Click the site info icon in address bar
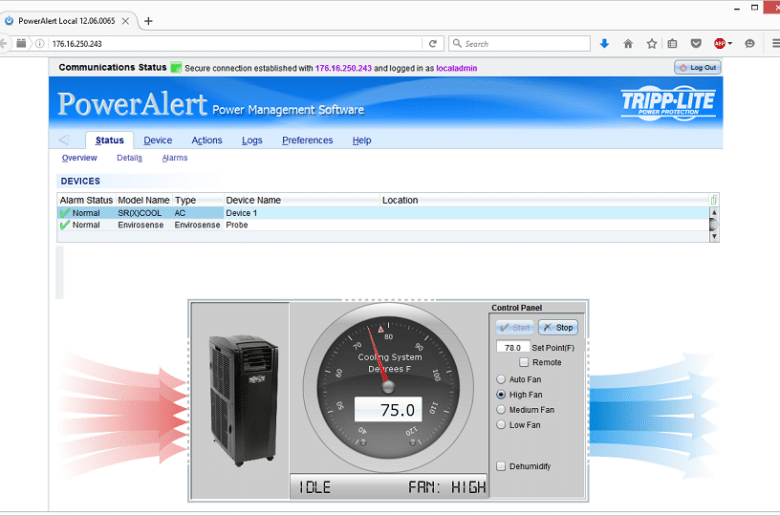 pyautogui.click(x=40, y=44)
